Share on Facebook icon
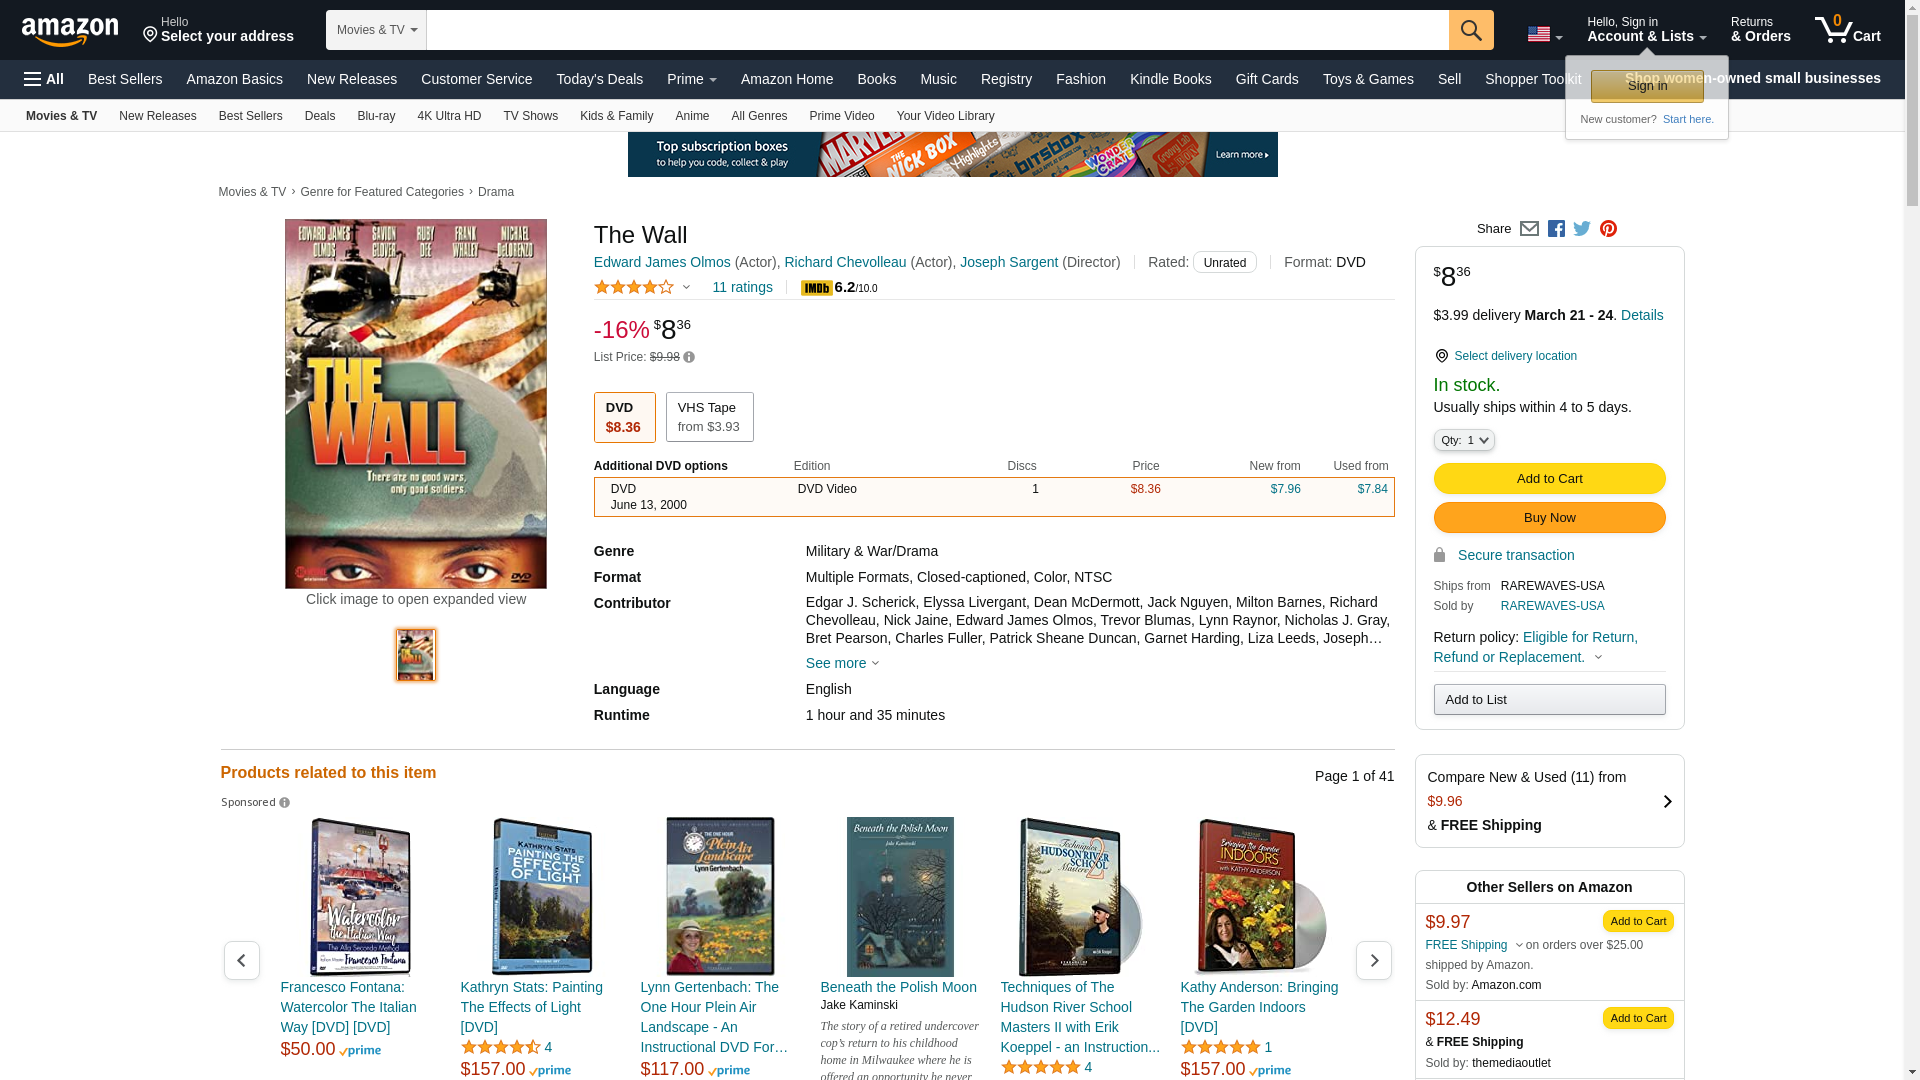The width and height of the screenshot is (1920, 1080). pos(1556,229)
